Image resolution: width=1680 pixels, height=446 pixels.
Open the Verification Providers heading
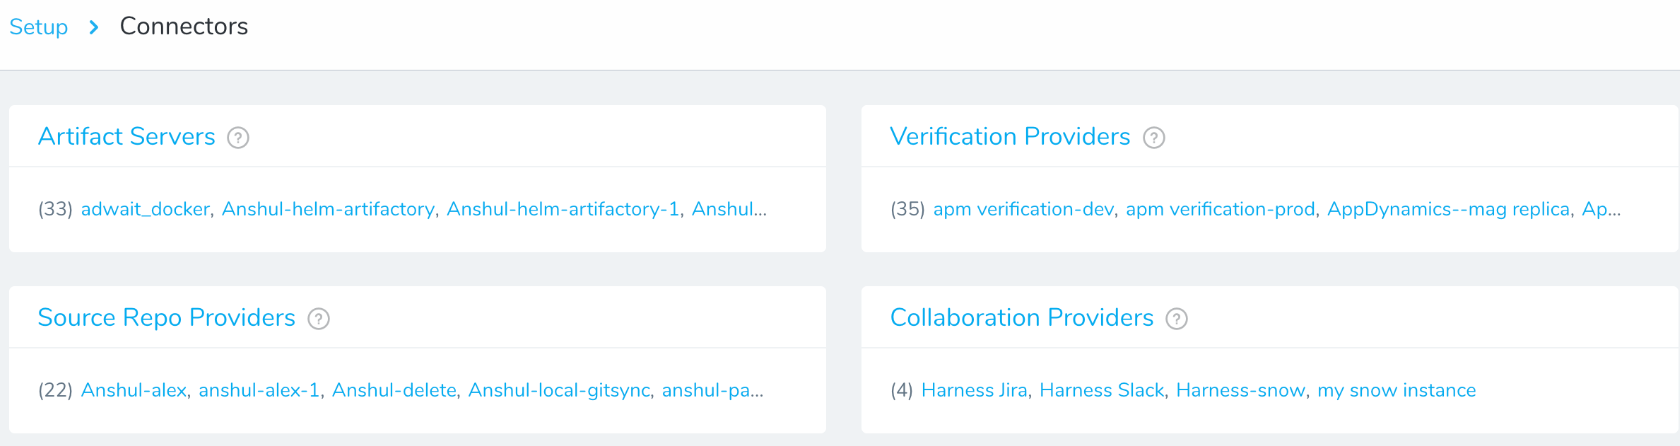tap(1010, 137)
